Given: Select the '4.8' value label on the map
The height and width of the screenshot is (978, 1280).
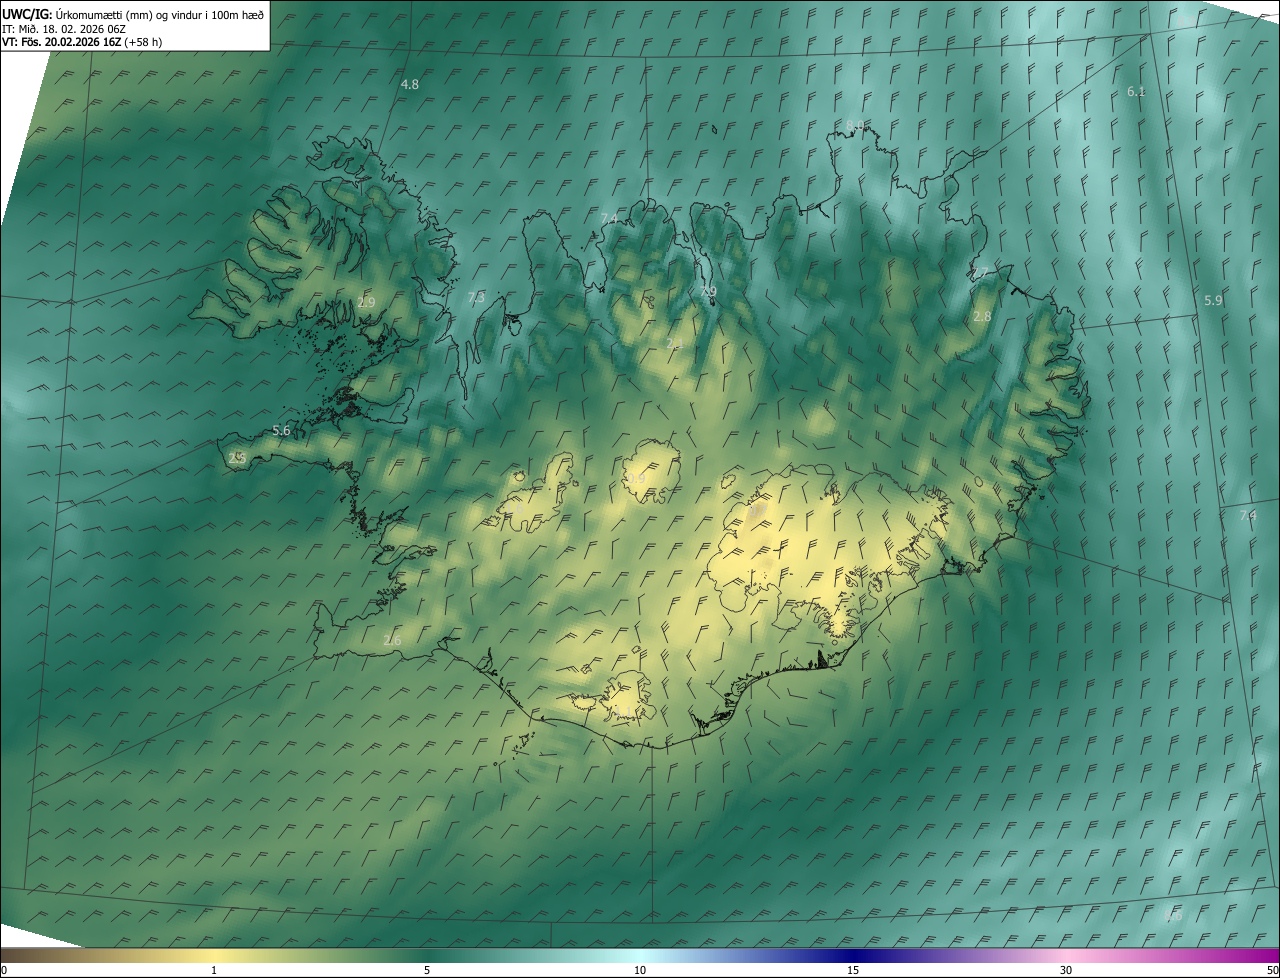Looking at the screenshot, I should click(x=410, y=85).
